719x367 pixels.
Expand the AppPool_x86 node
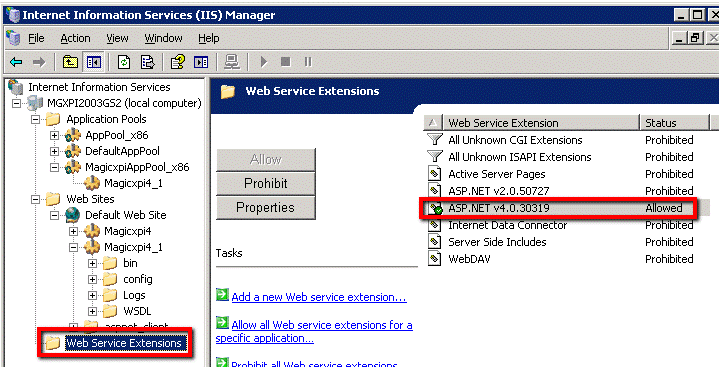click(54, 135)
